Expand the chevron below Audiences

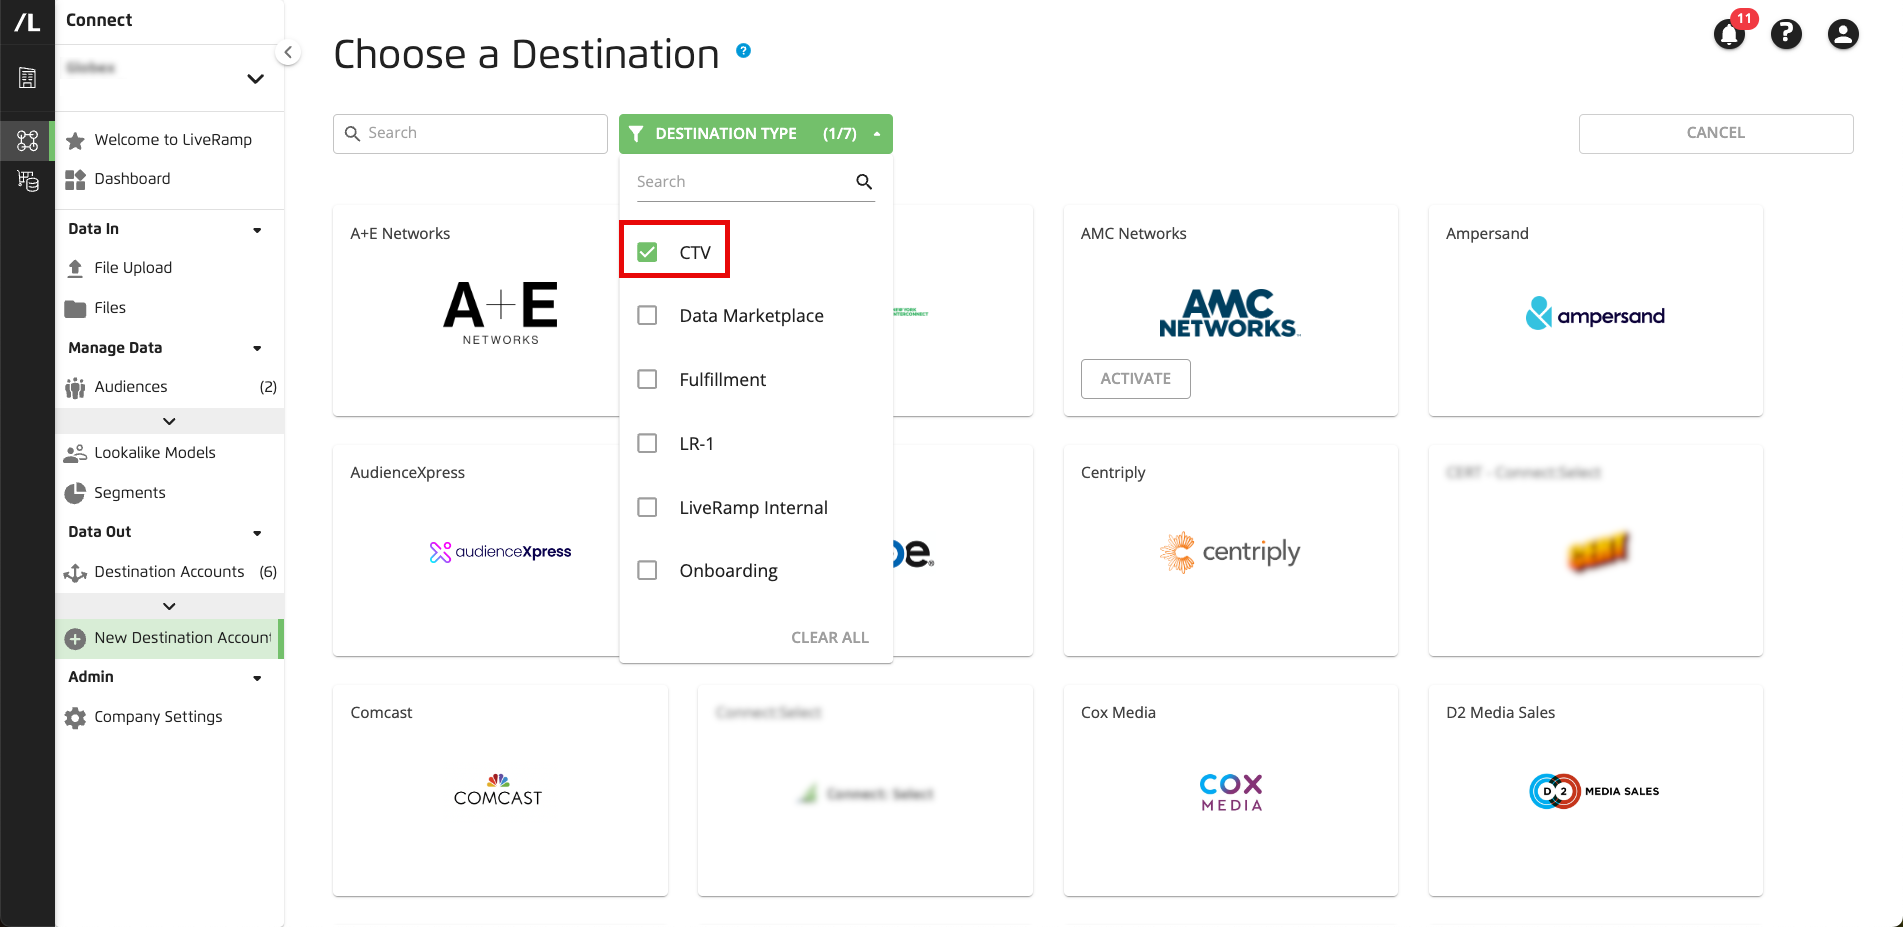(169, 421)
